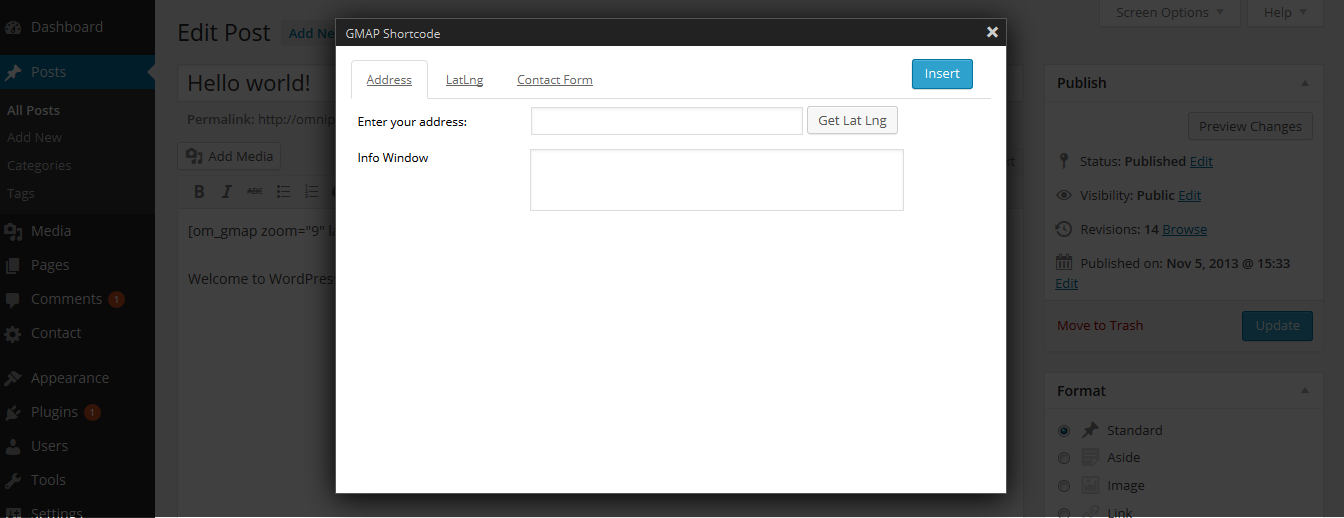Close the GMAP Shortcode dialog

tap(992, 32)
